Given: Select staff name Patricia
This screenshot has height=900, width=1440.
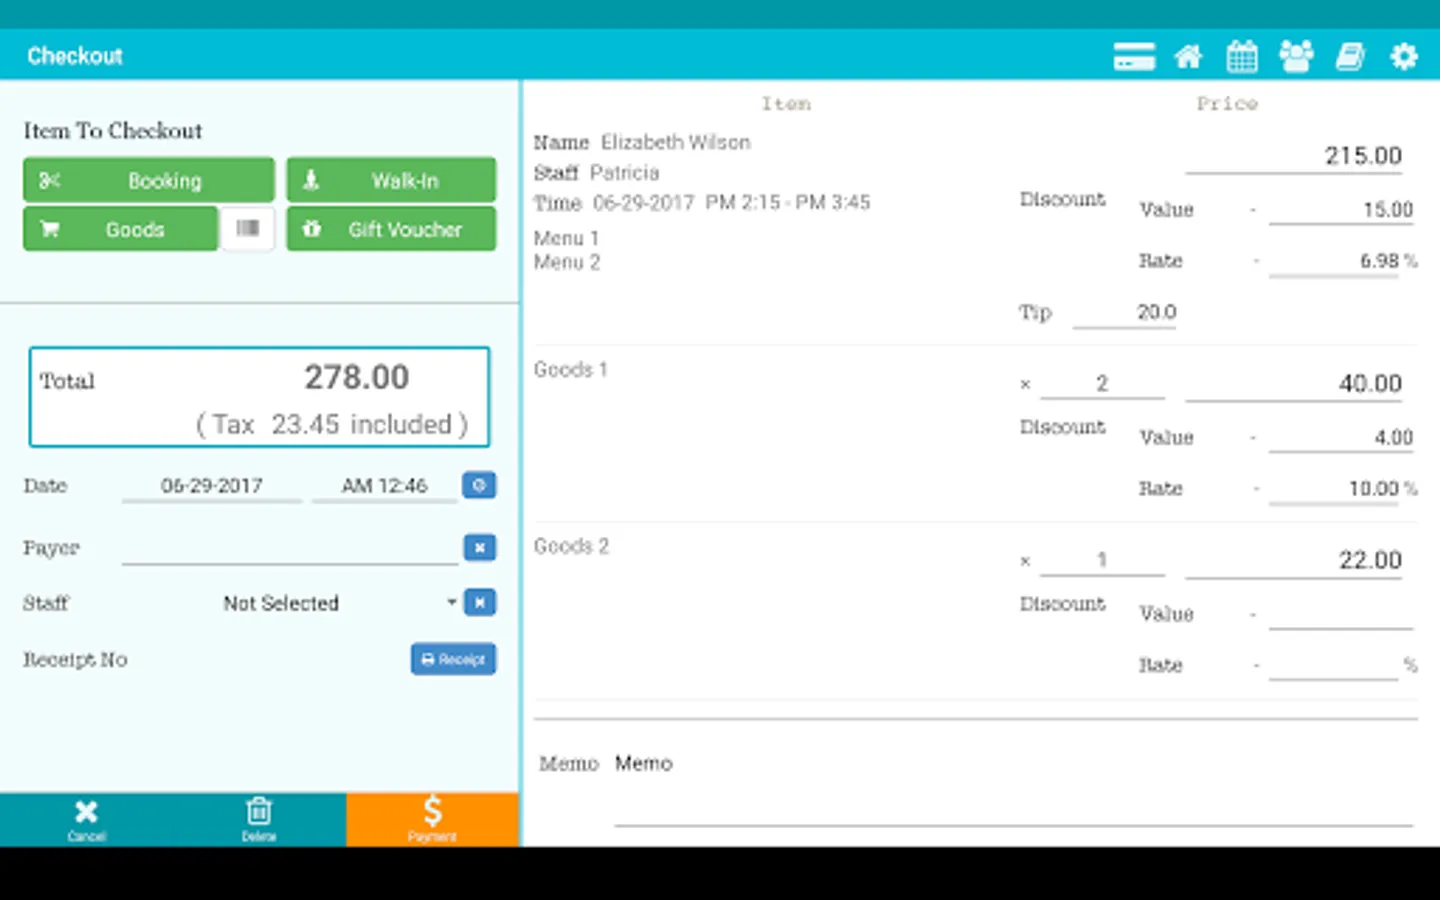Looking at the screenshot, I should point(624,172).
